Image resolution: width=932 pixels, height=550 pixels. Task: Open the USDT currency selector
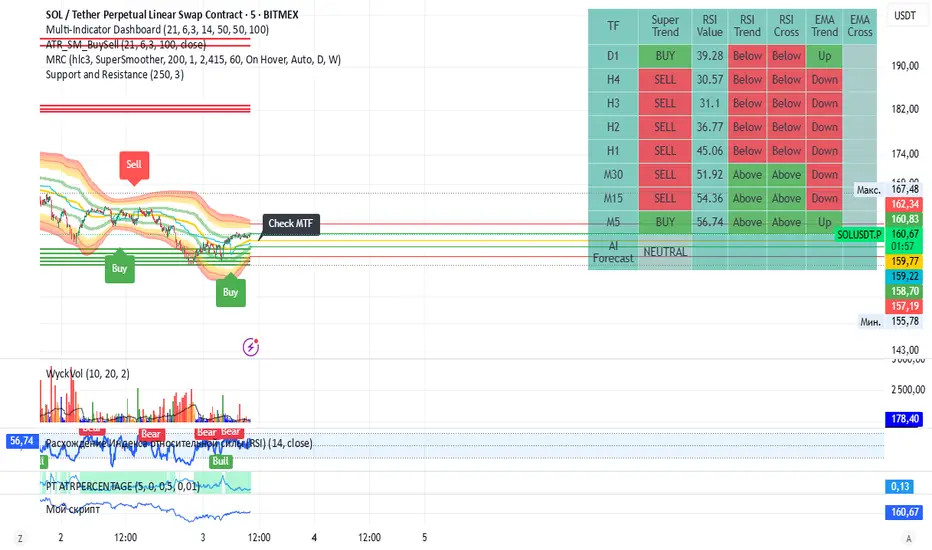coord(905,15)
